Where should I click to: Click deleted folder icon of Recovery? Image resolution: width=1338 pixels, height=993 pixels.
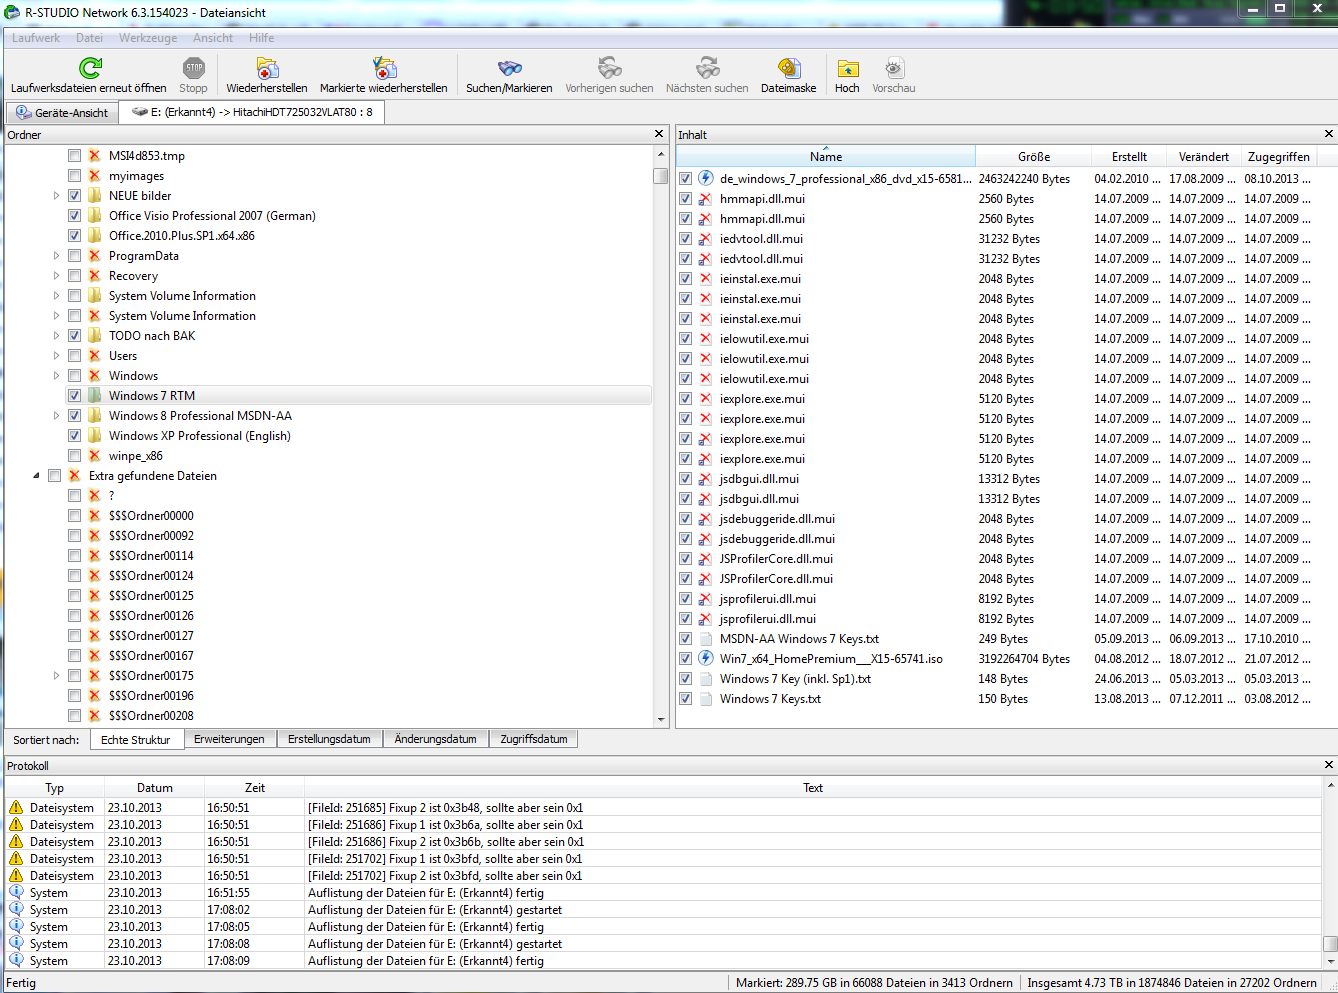coord(95,276)
